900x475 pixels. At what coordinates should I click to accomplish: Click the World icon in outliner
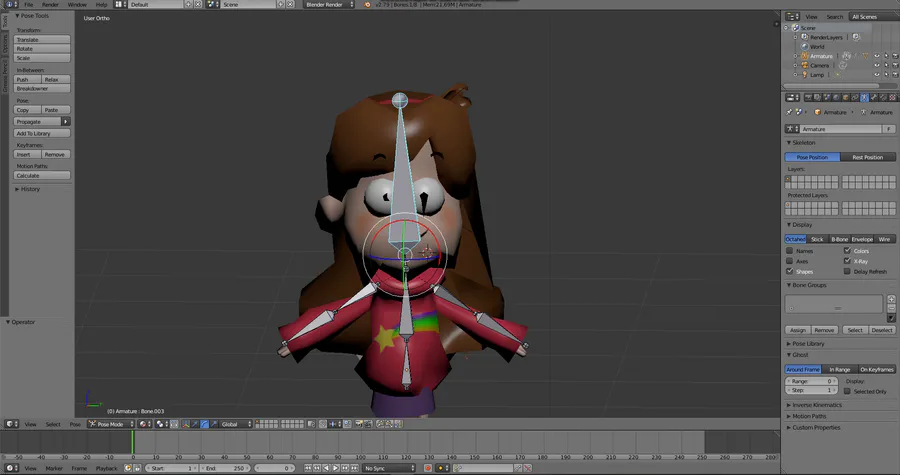tap(805, 46)
